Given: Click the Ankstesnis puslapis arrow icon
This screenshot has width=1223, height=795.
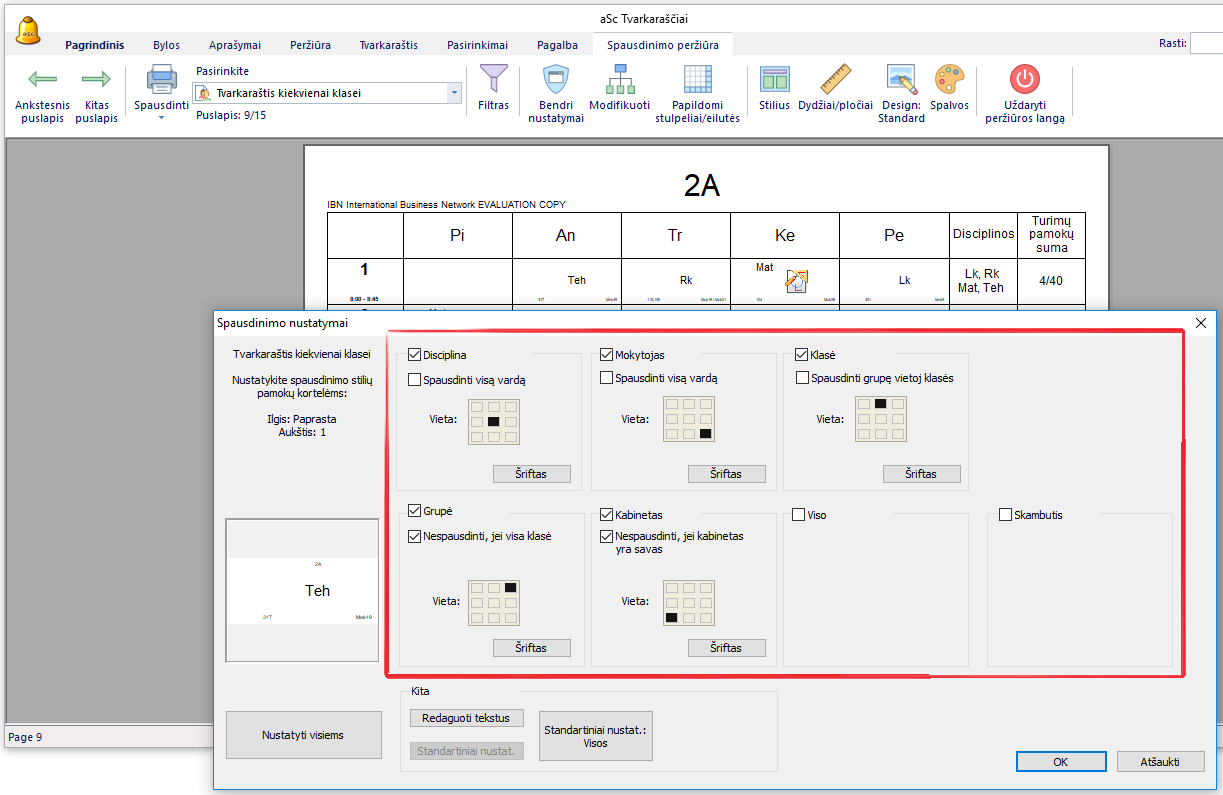Looking at the screenshot, I should pyautogui.click(x=42, y=80).
